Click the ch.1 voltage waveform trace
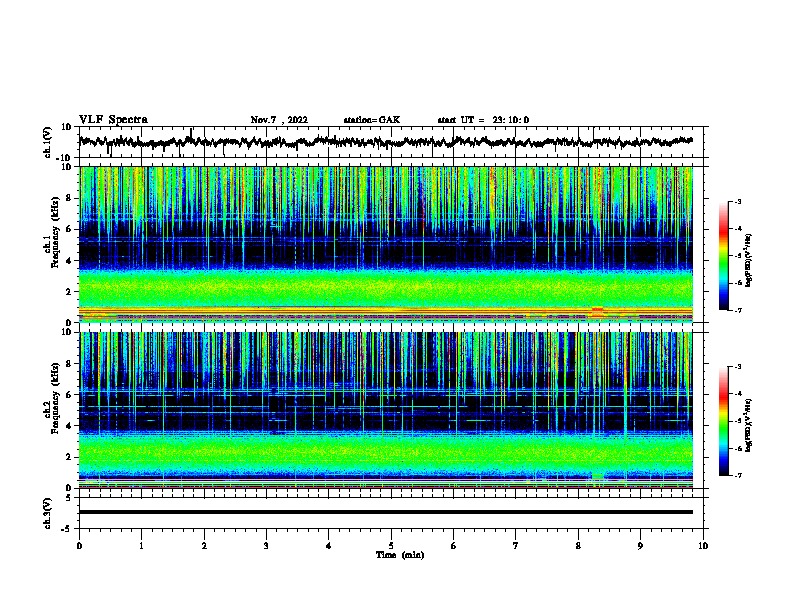The image size is (792, 612). click(385, 142)
